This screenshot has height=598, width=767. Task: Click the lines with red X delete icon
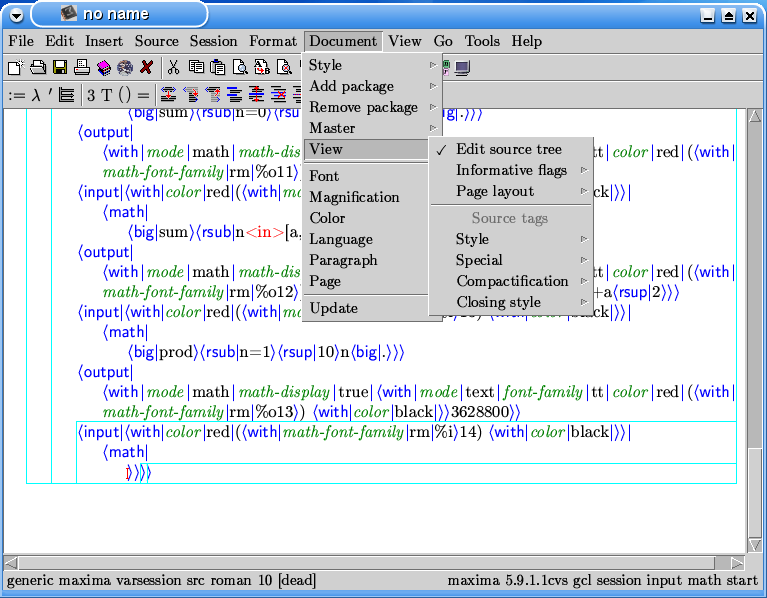click(278, 94)
